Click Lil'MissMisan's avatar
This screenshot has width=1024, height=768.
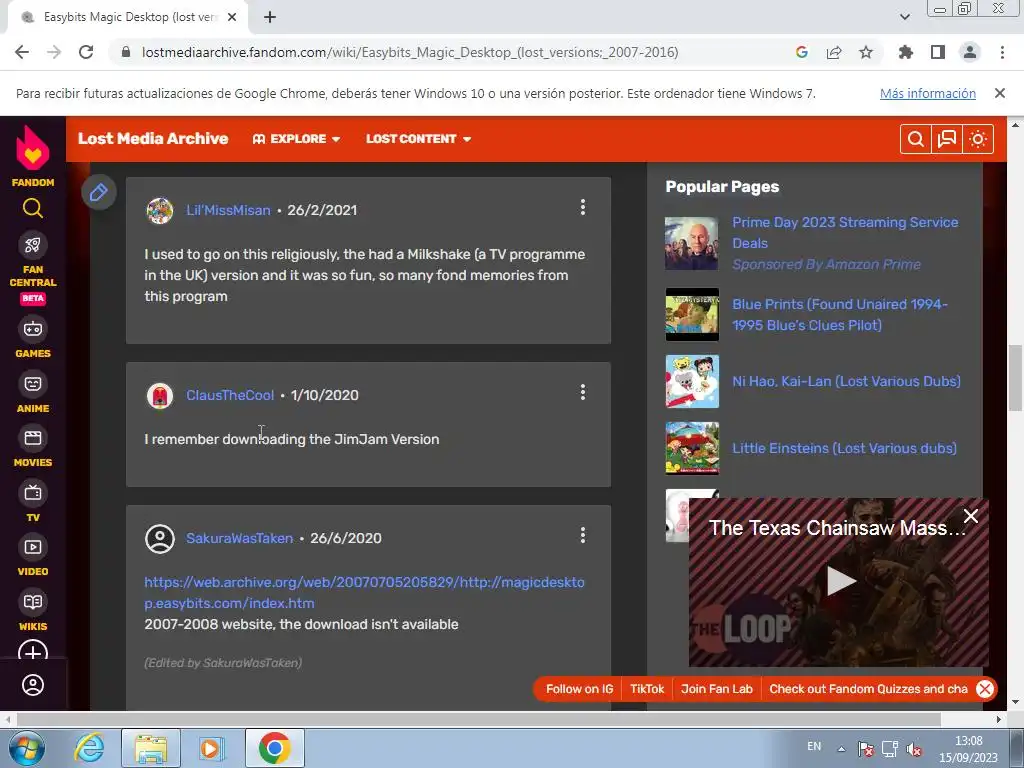click(159, 210)
